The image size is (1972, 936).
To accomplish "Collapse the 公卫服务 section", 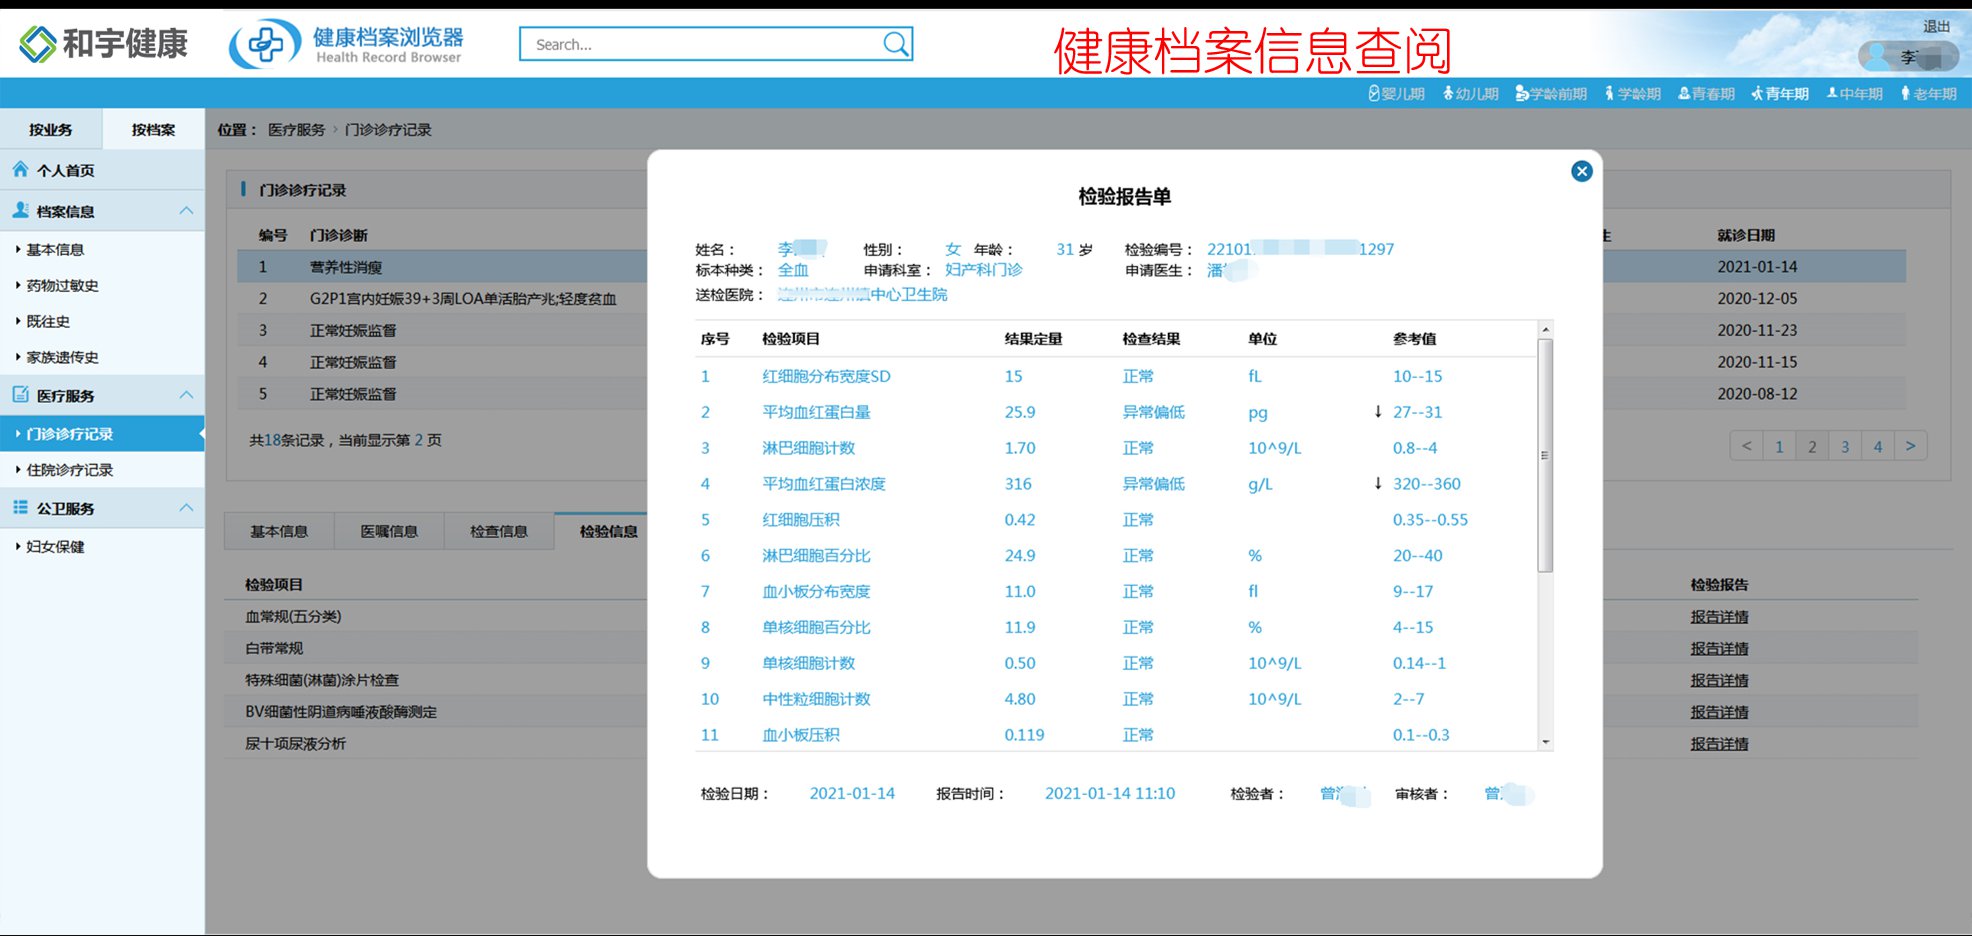I will click(x=185, y=507).
